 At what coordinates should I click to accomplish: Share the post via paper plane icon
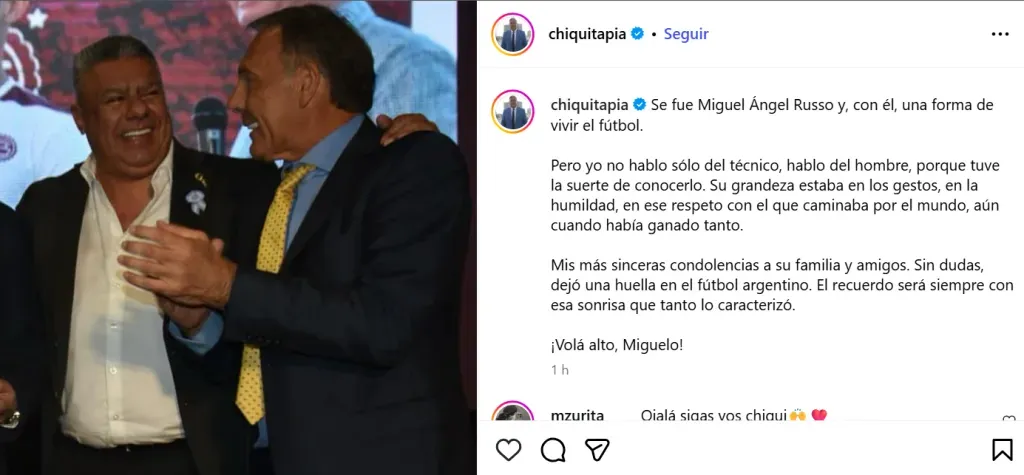597,450
